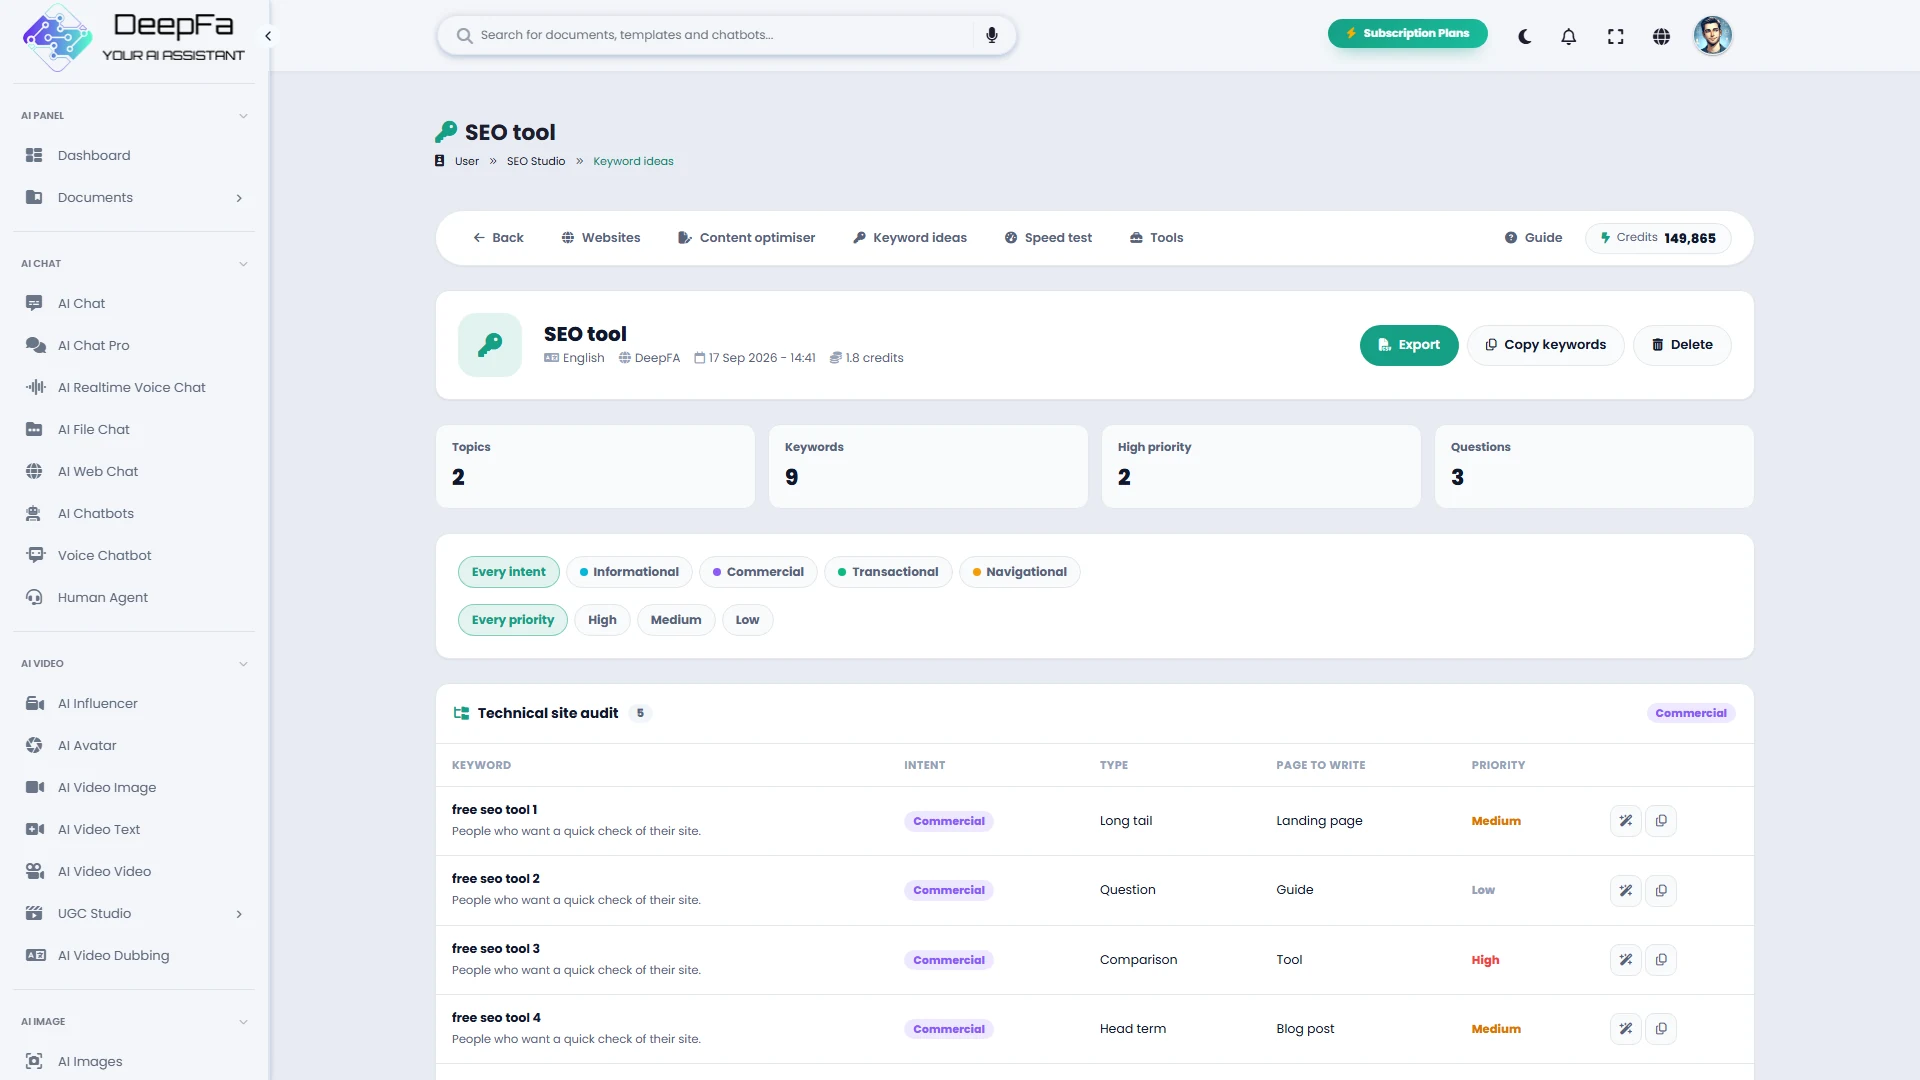1920x1080 pixels.
Task: Open Subscription Plans
Action: tap(1408, 33)
